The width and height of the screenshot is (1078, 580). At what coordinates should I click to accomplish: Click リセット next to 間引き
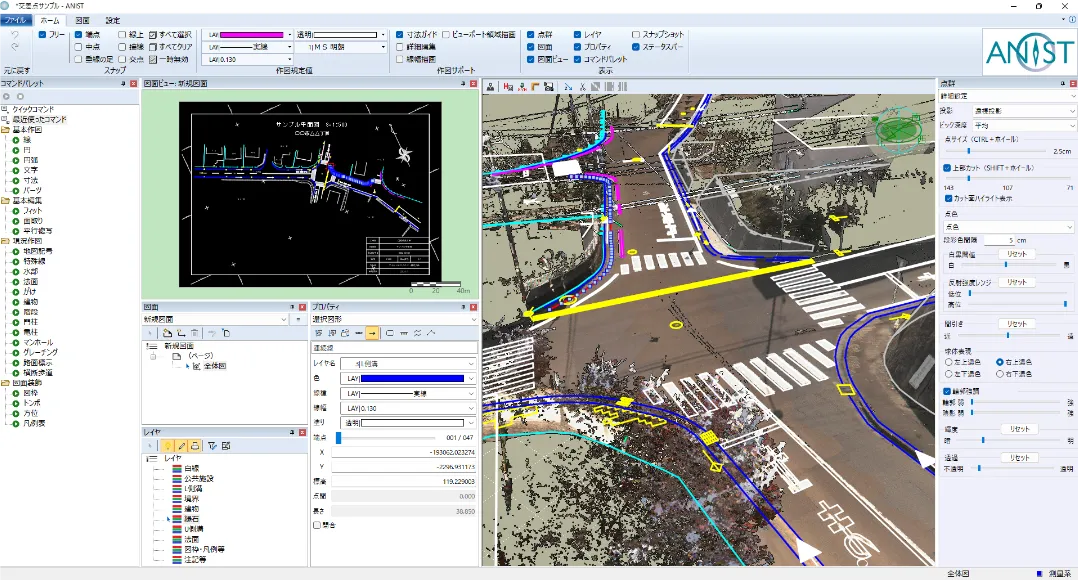(x=1017, y=324)
